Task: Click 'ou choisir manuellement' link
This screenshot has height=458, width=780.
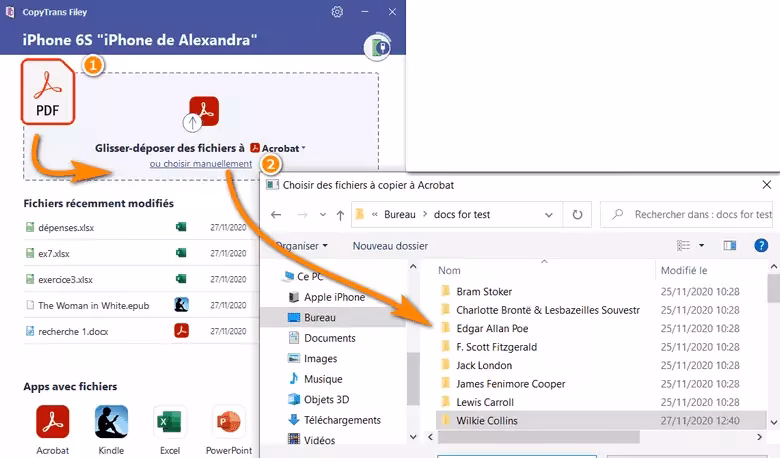Action: 201,163
